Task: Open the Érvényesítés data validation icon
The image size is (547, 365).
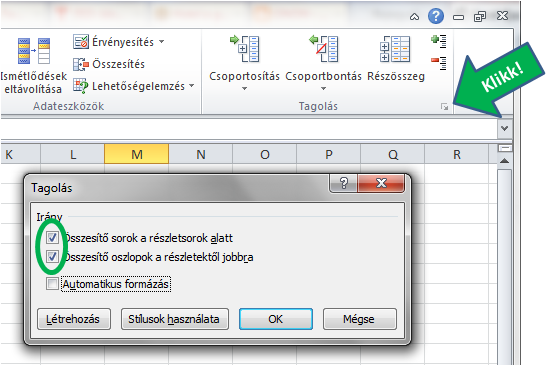Action: pos(81,42)
